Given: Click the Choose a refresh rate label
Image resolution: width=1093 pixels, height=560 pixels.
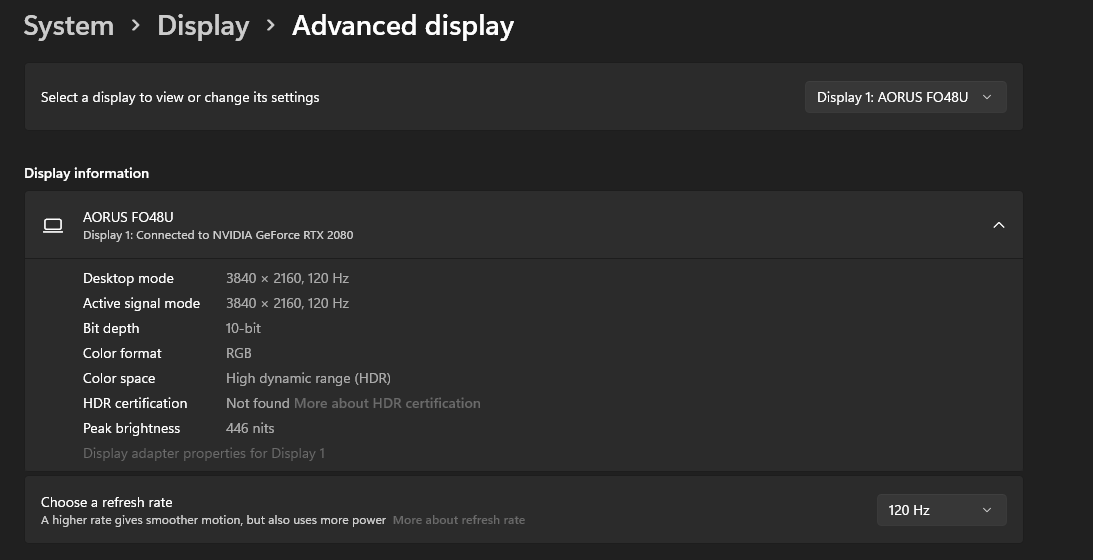Looking at the screenshot, I should coord(107,502).
